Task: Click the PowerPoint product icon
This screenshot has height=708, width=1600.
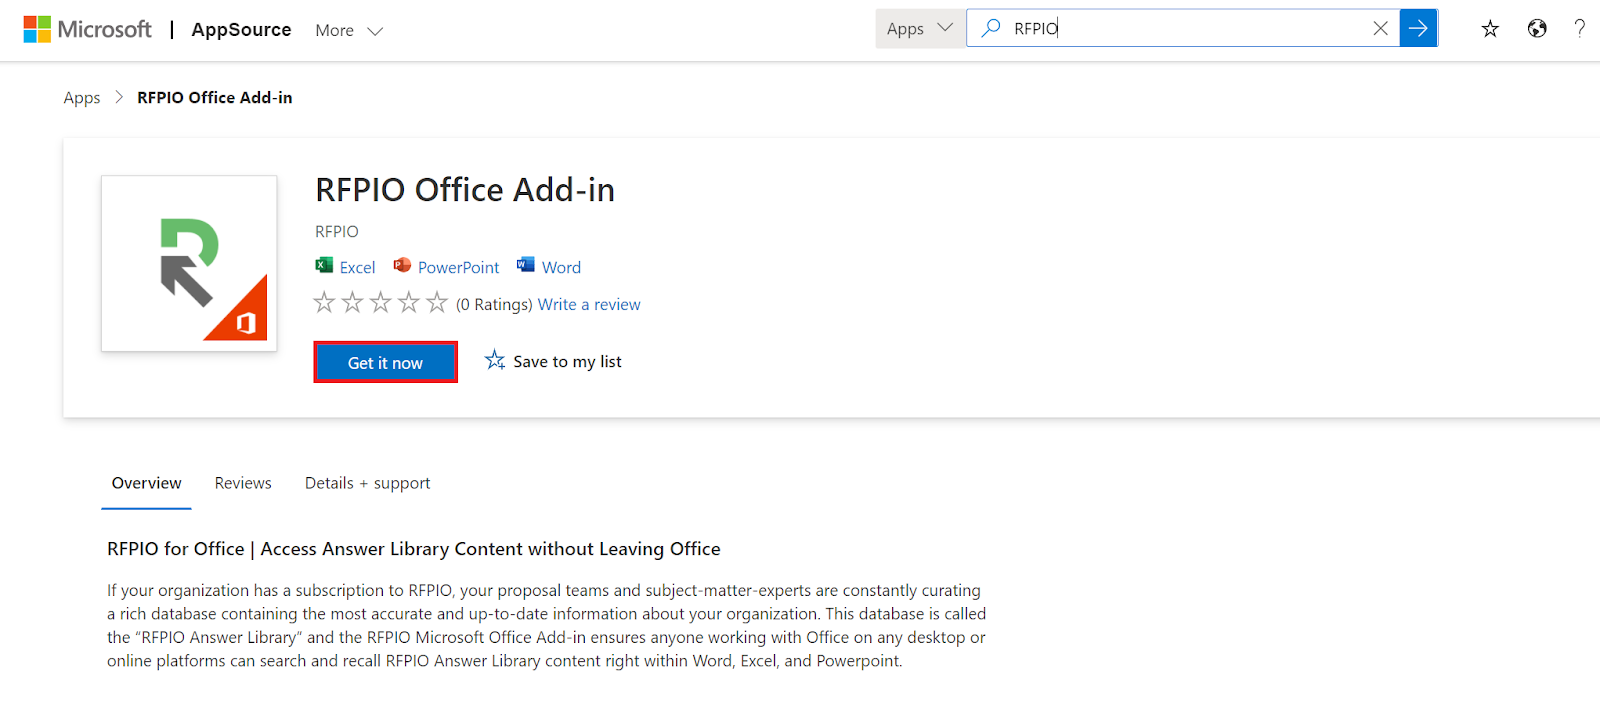Action: pos(402,265)
